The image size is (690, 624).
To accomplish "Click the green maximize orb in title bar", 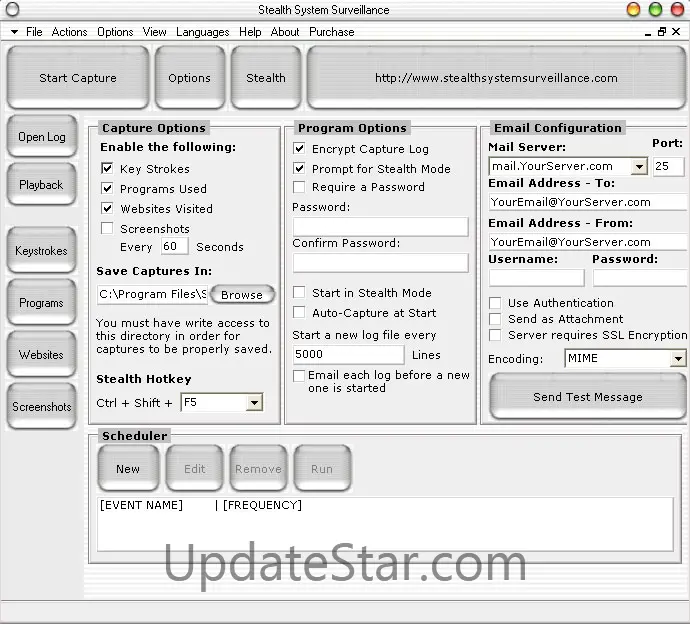I will coord(655,9).
